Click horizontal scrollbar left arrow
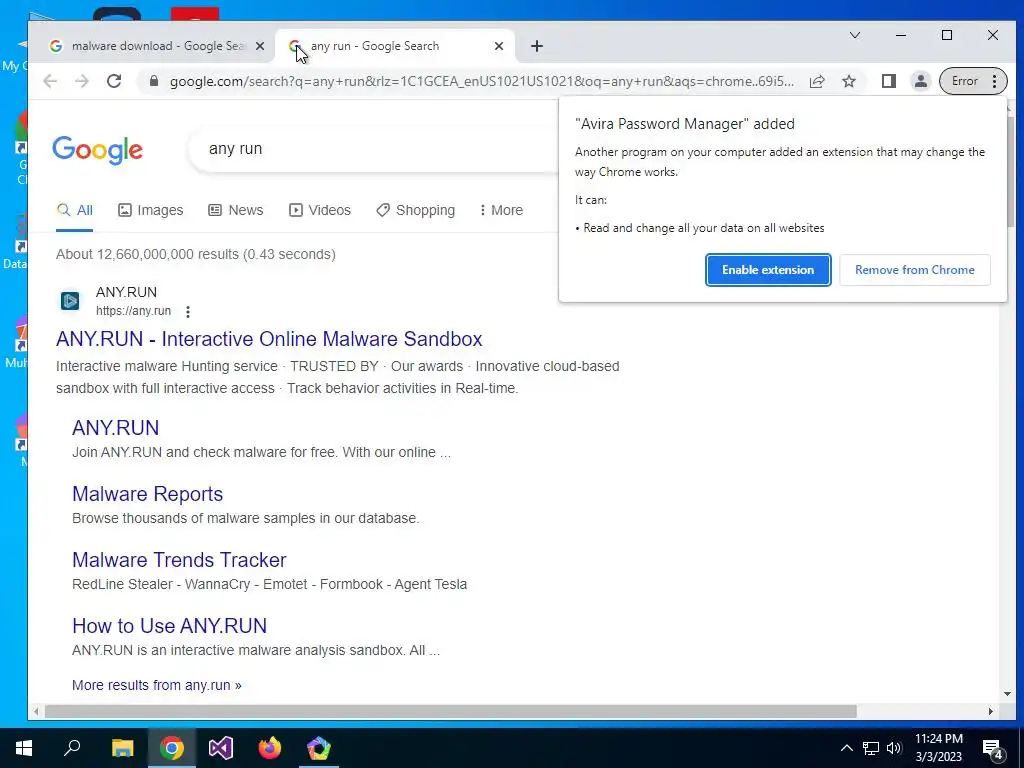The image size is (1024, 768). point(36,711)
